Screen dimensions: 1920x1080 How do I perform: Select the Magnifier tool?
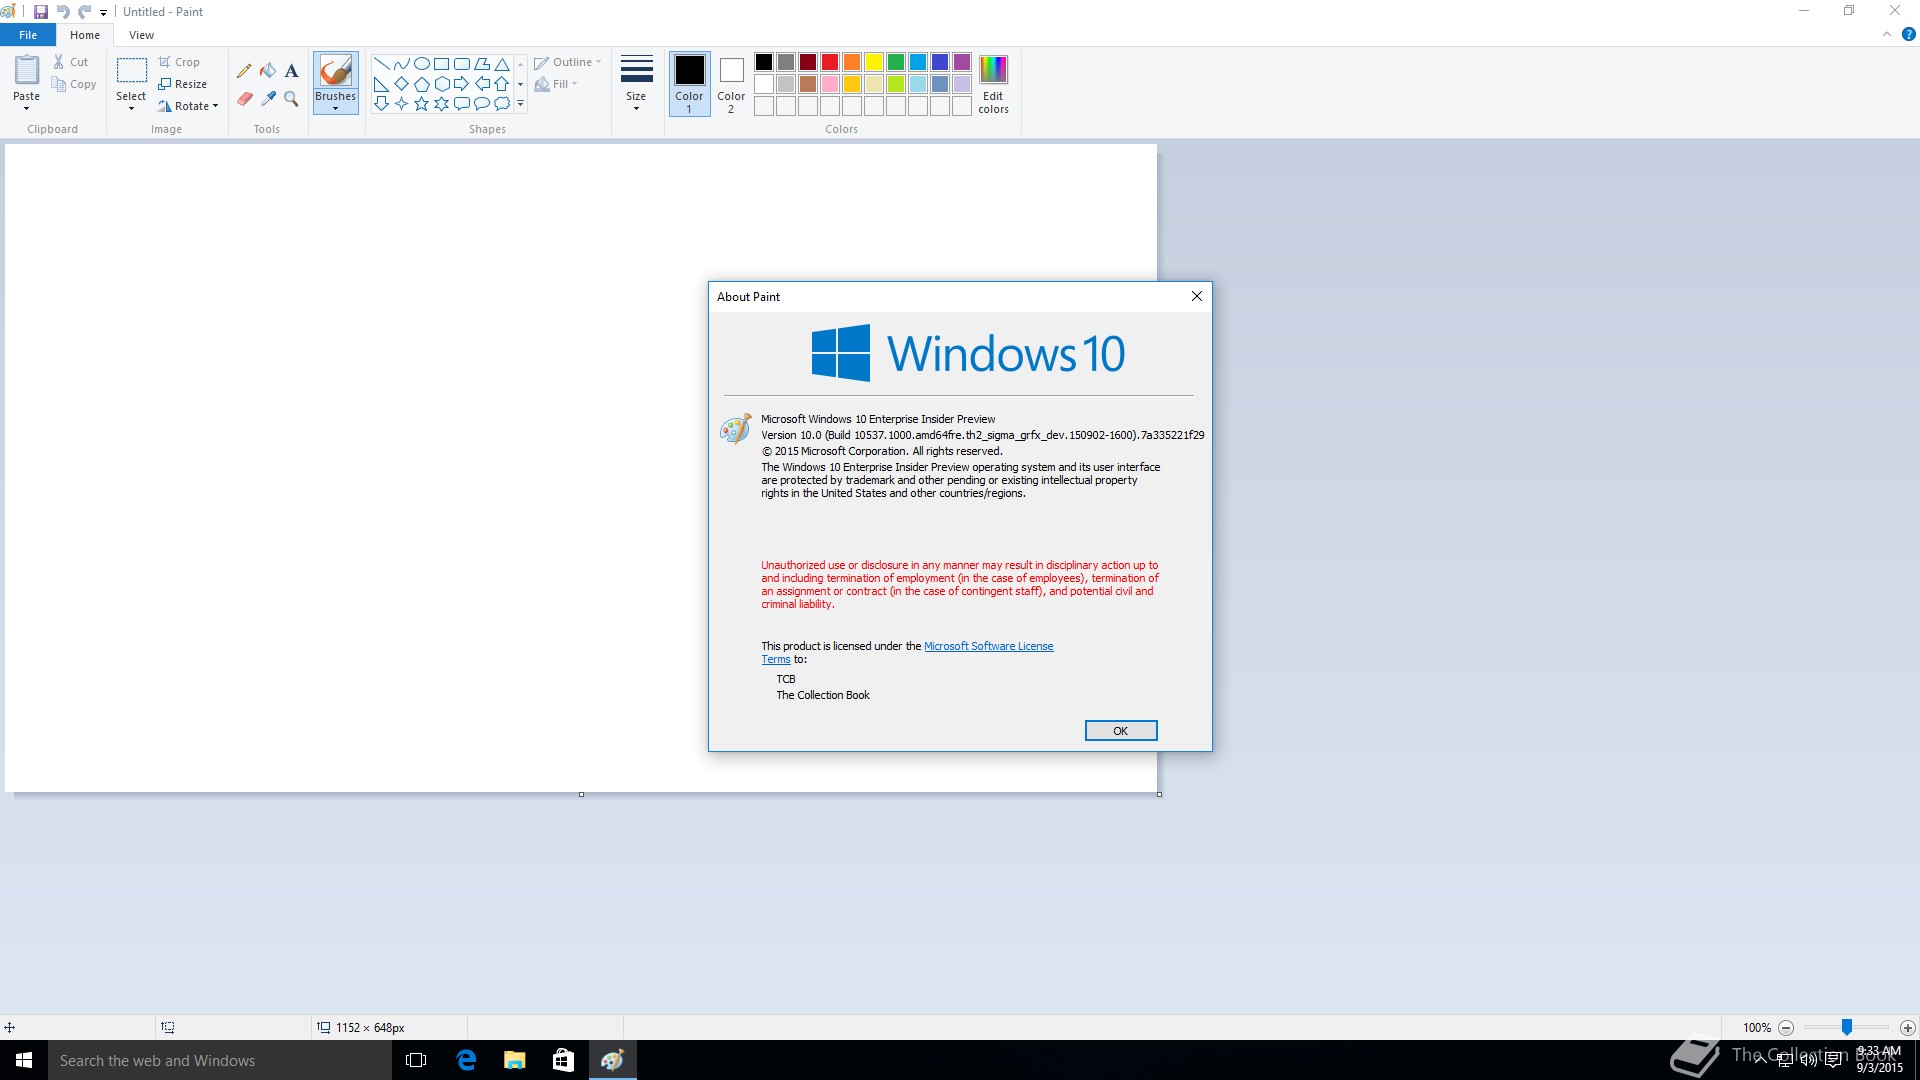pos(291,98)
